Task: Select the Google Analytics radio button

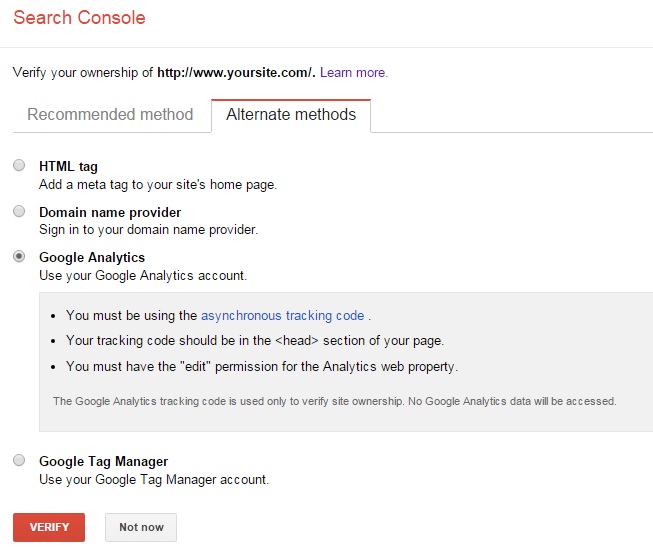Action: tap(19, 257)
